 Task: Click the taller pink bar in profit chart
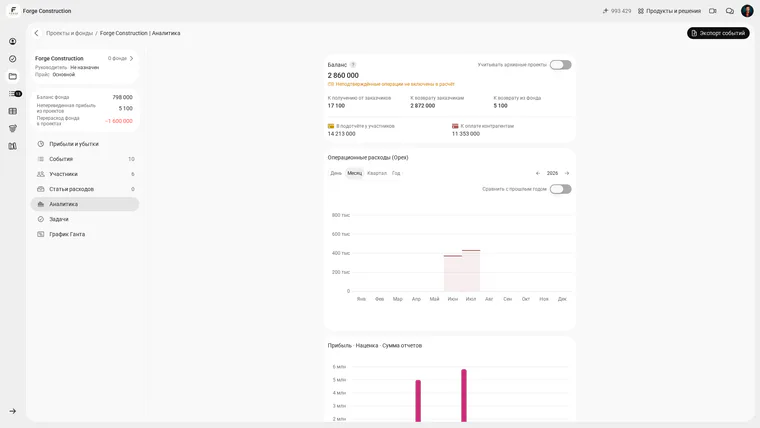pos(464,396)
